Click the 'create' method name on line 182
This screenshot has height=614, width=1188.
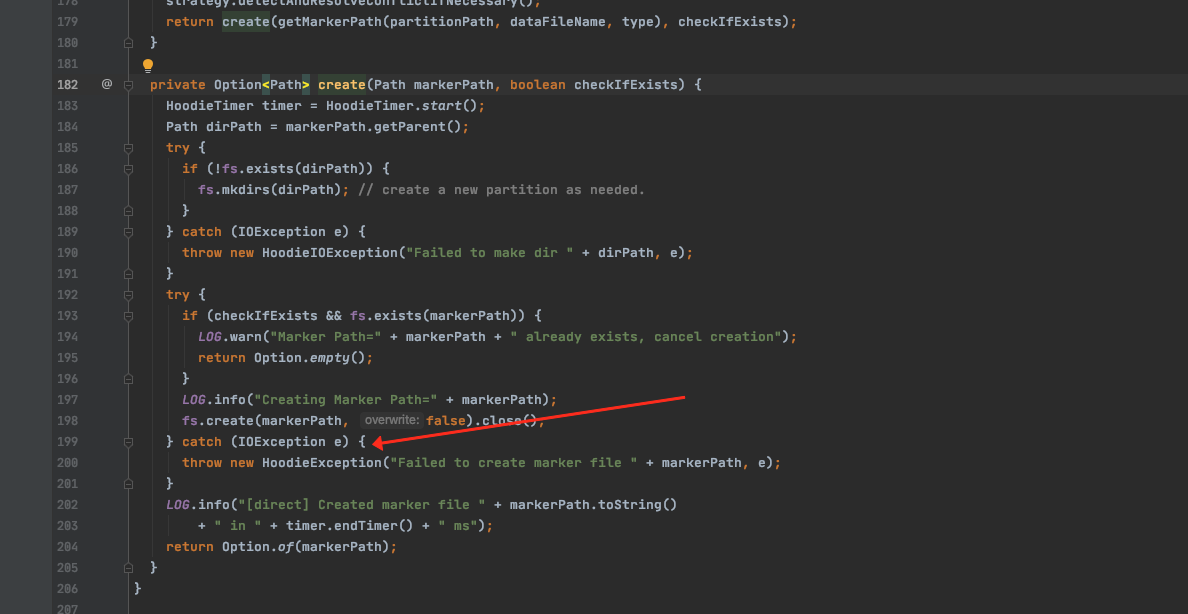[x=342, y=84]
